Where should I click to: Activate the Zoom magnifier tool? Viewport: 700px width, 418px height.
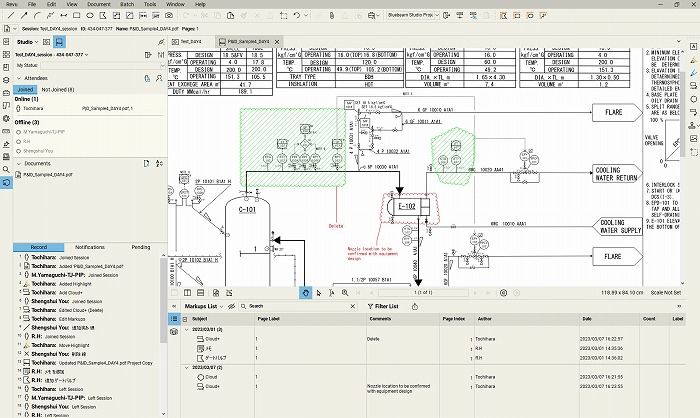click(345, 293)
